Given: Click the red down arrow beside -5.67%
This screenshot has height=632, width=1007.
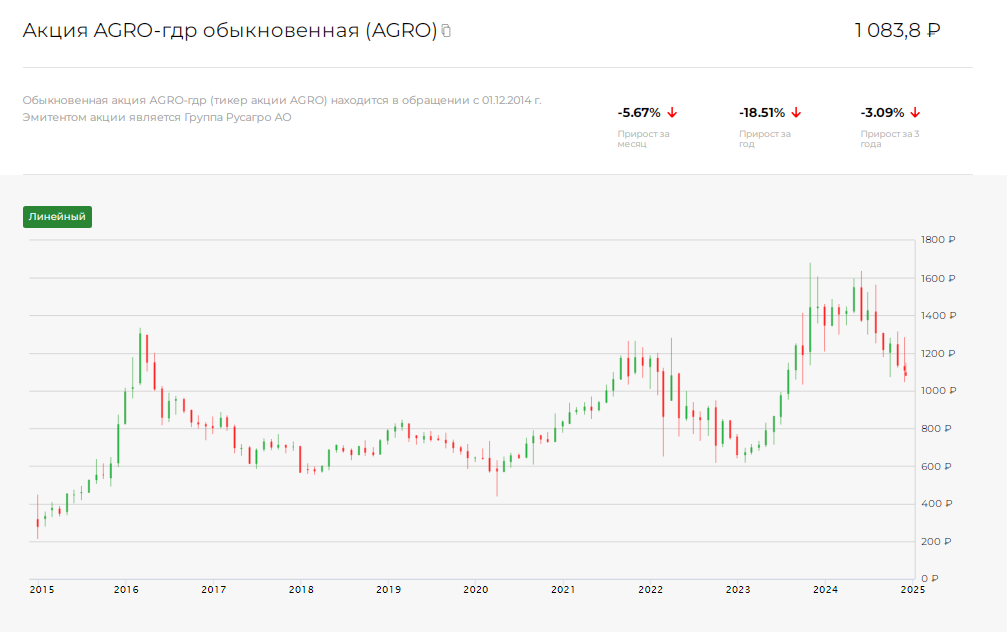Looking at the screenshot, I should tap(673, 113).
